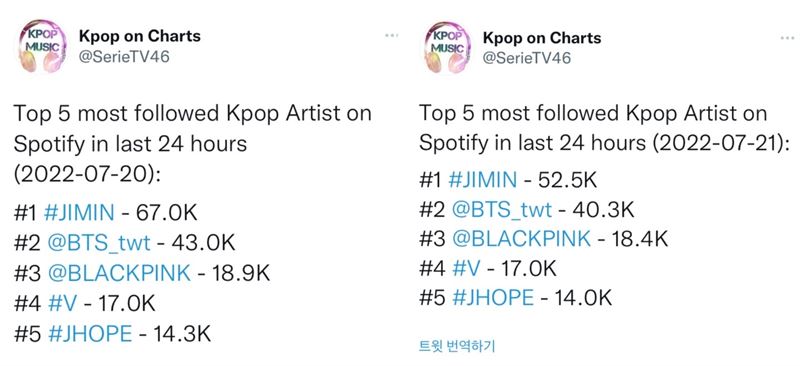
Task: Click #V hashtag in right tweet
Action: pyautogui.click(x=466, y=268)
